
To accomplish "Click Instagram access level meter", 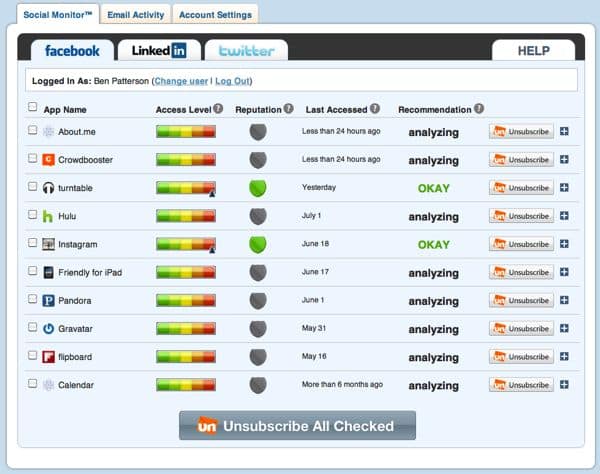I will (186, 244).
